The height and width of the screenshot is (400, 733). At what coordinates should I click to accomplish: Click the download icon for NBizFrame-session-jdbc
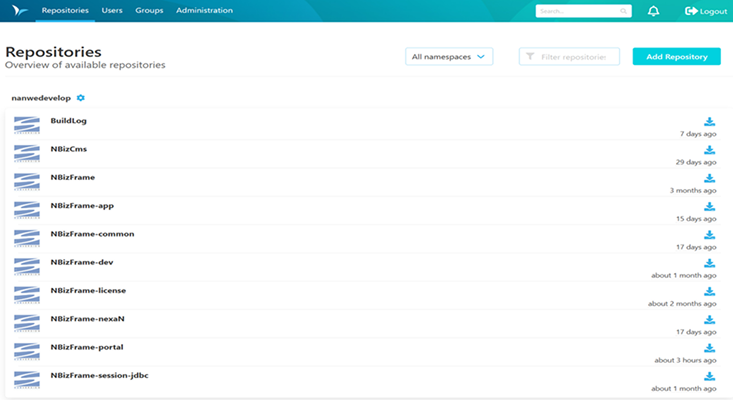click(x=710, y=376)
